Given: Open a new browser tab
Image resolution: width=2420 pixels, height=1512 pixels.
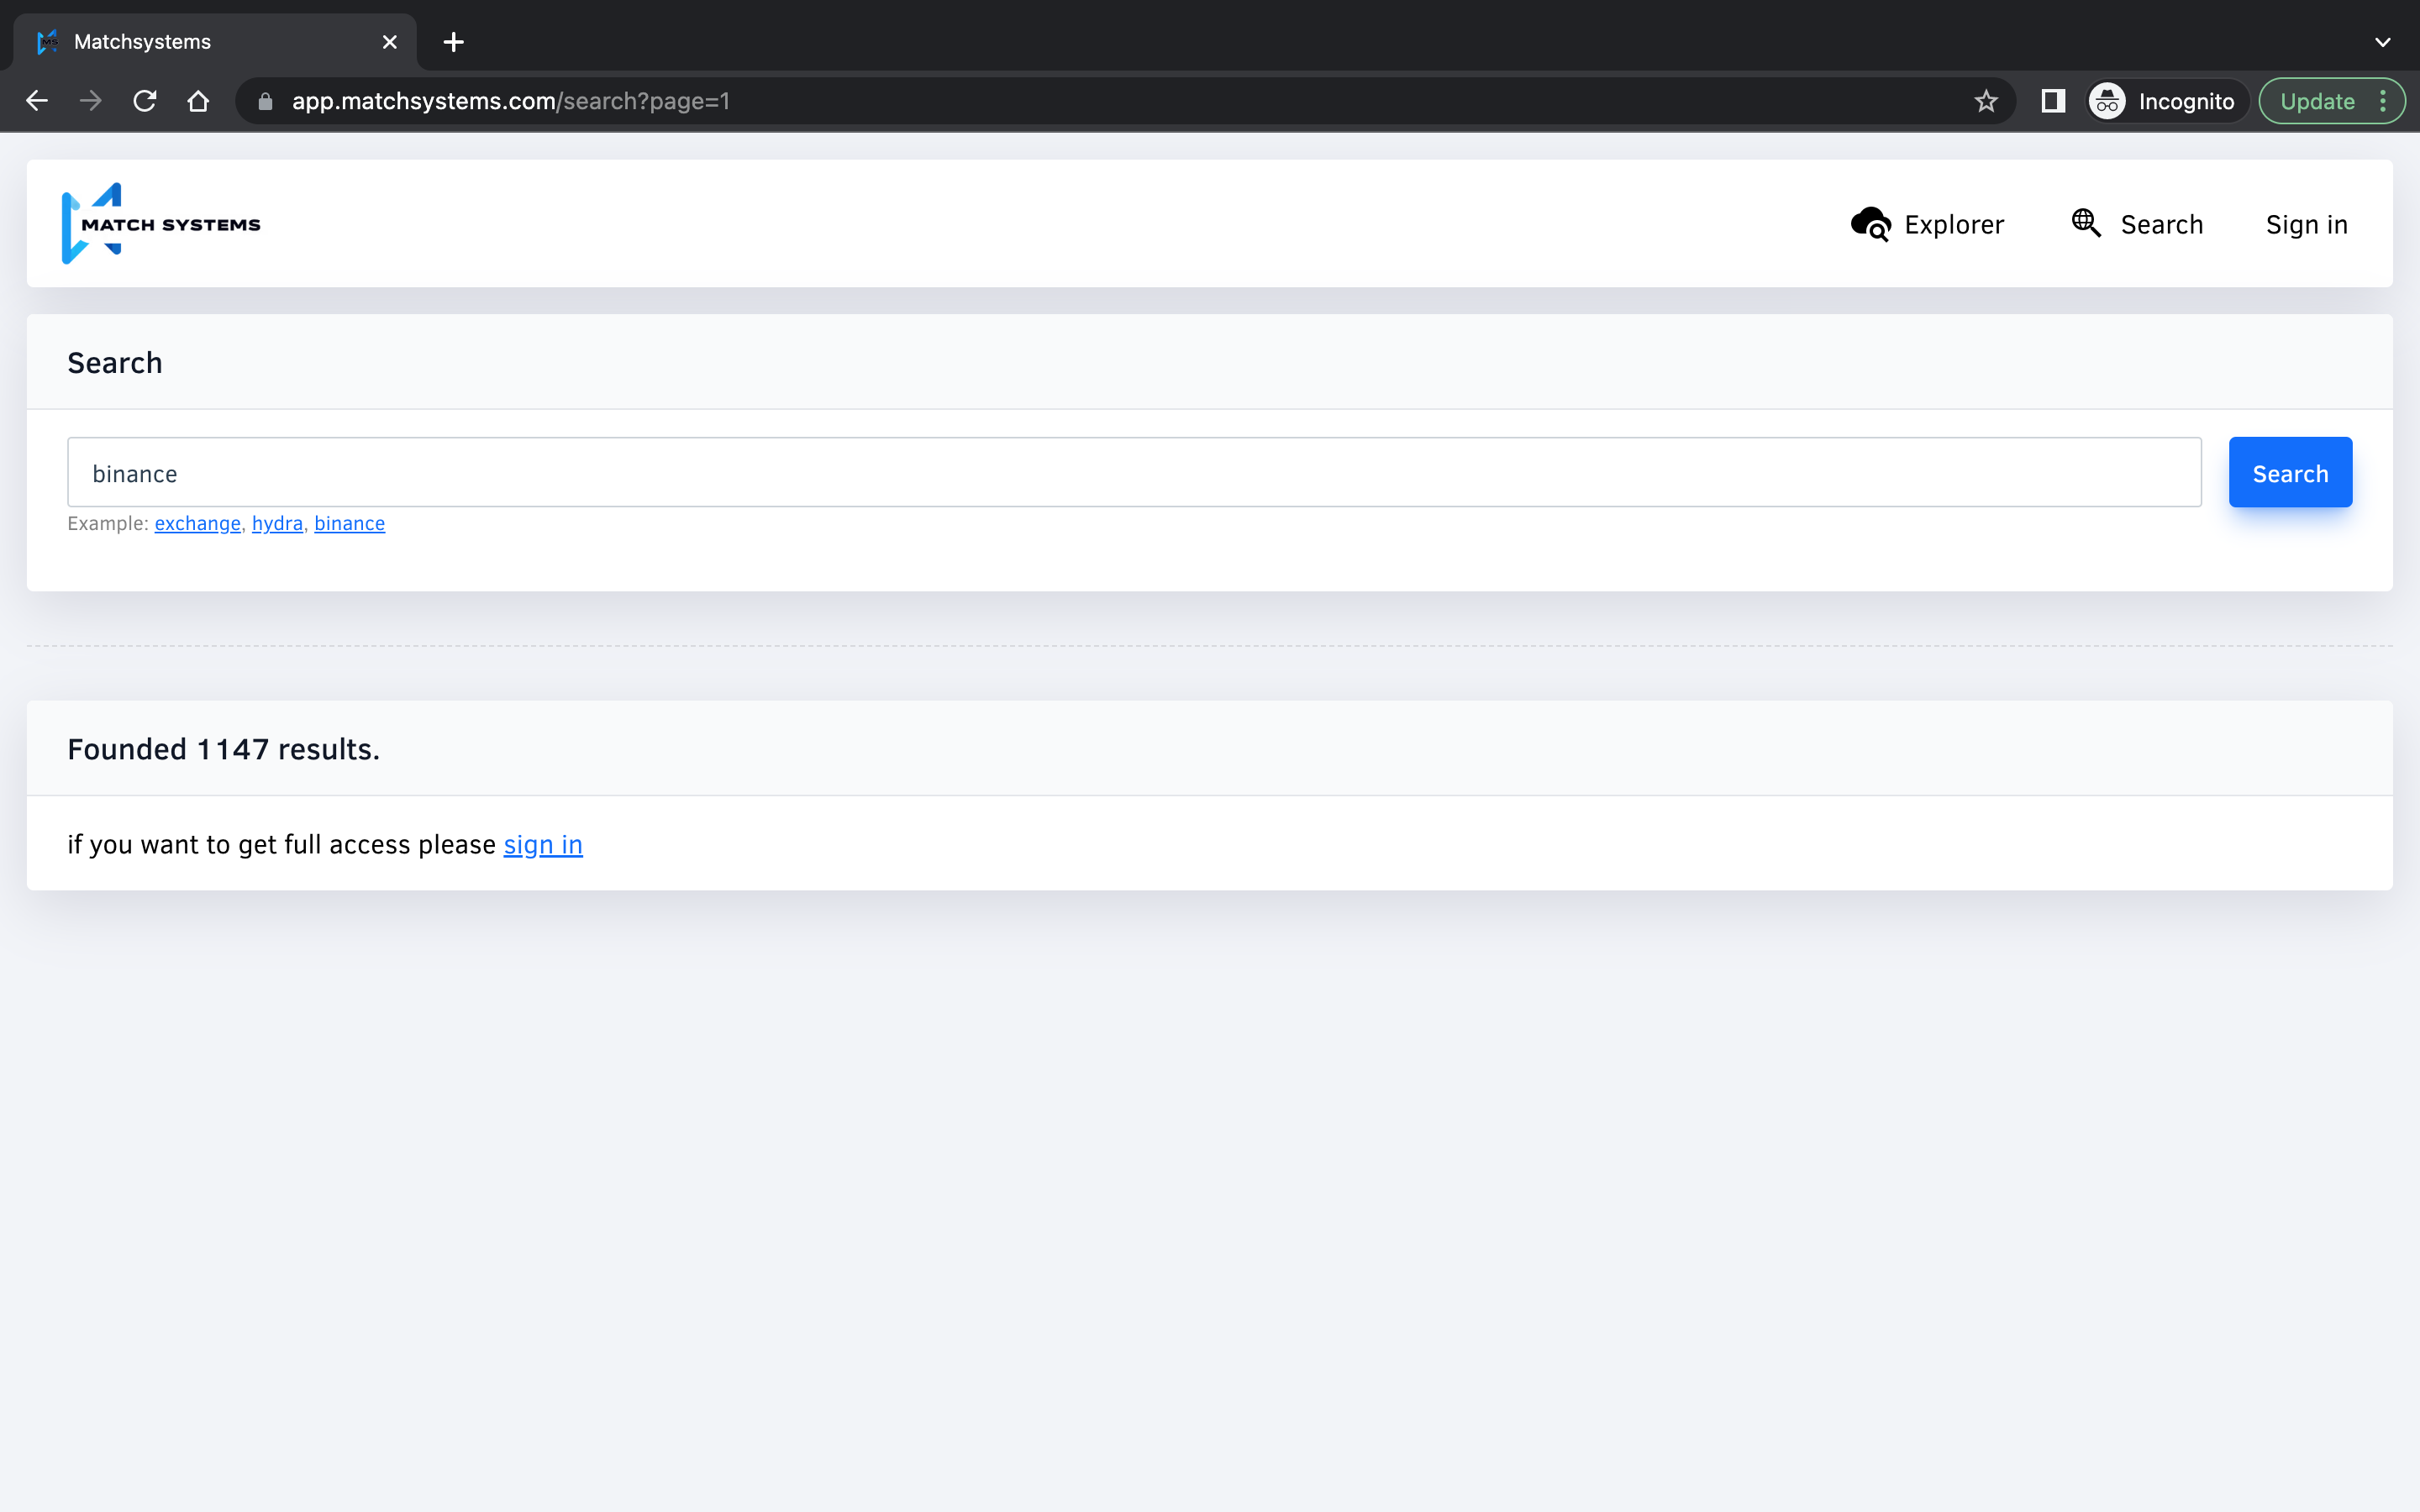Looking at the screenshot, I should (453, 42).
